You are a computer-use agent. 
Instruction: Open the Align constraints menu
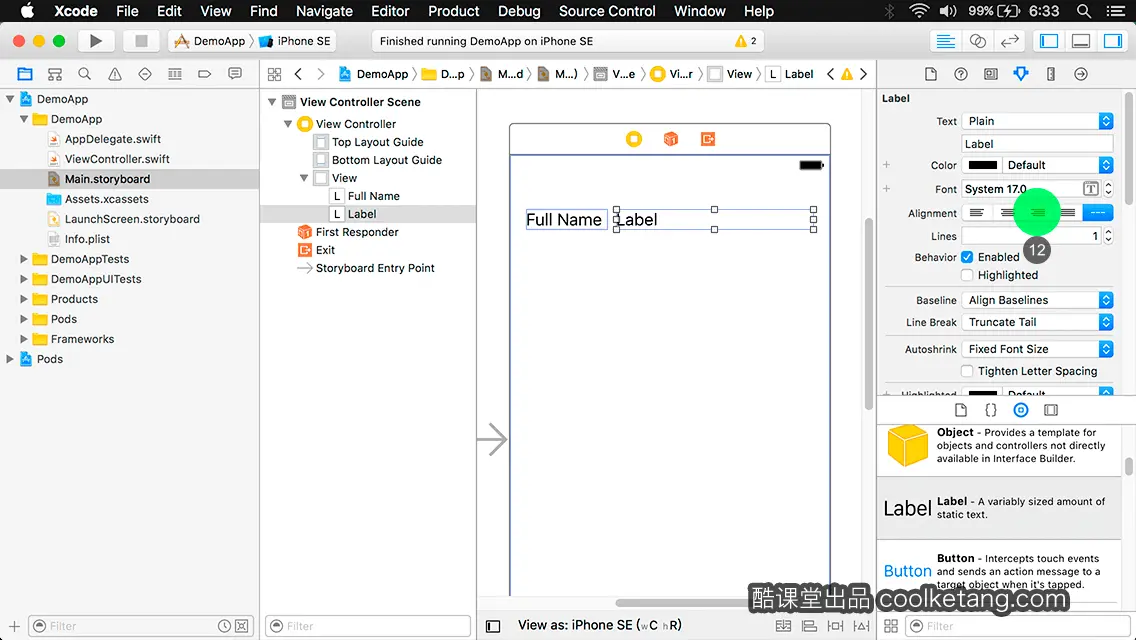809,626
